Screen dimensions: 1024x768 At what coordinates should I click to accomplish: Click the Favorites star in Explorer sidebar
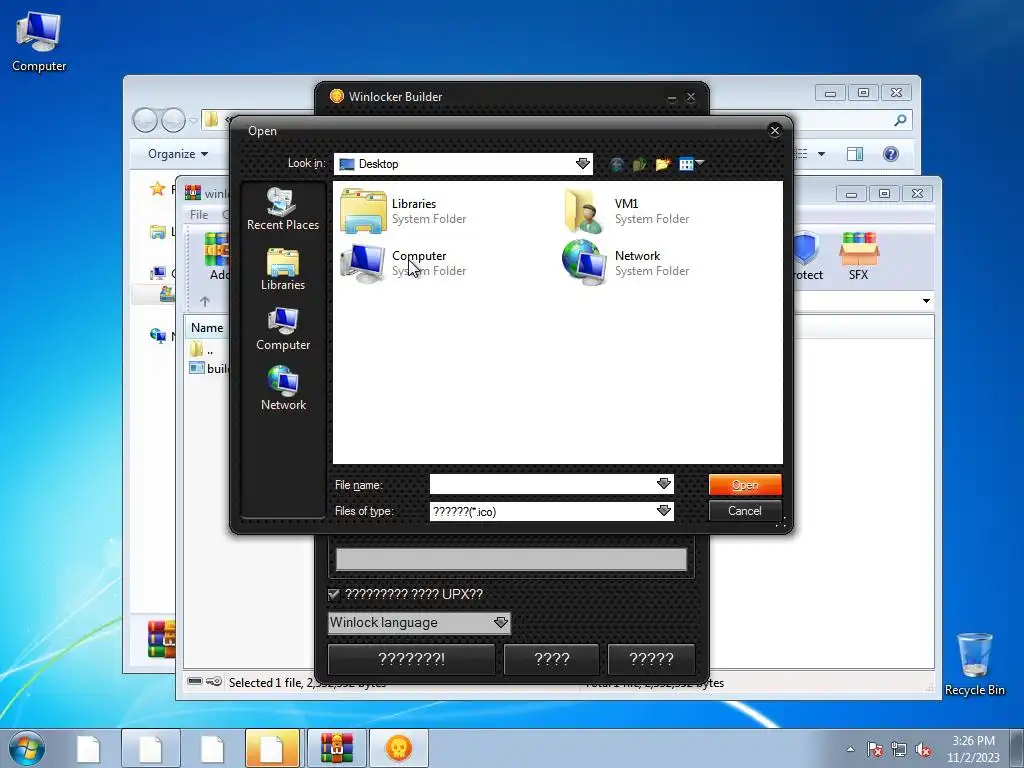[x=157, y=189]
